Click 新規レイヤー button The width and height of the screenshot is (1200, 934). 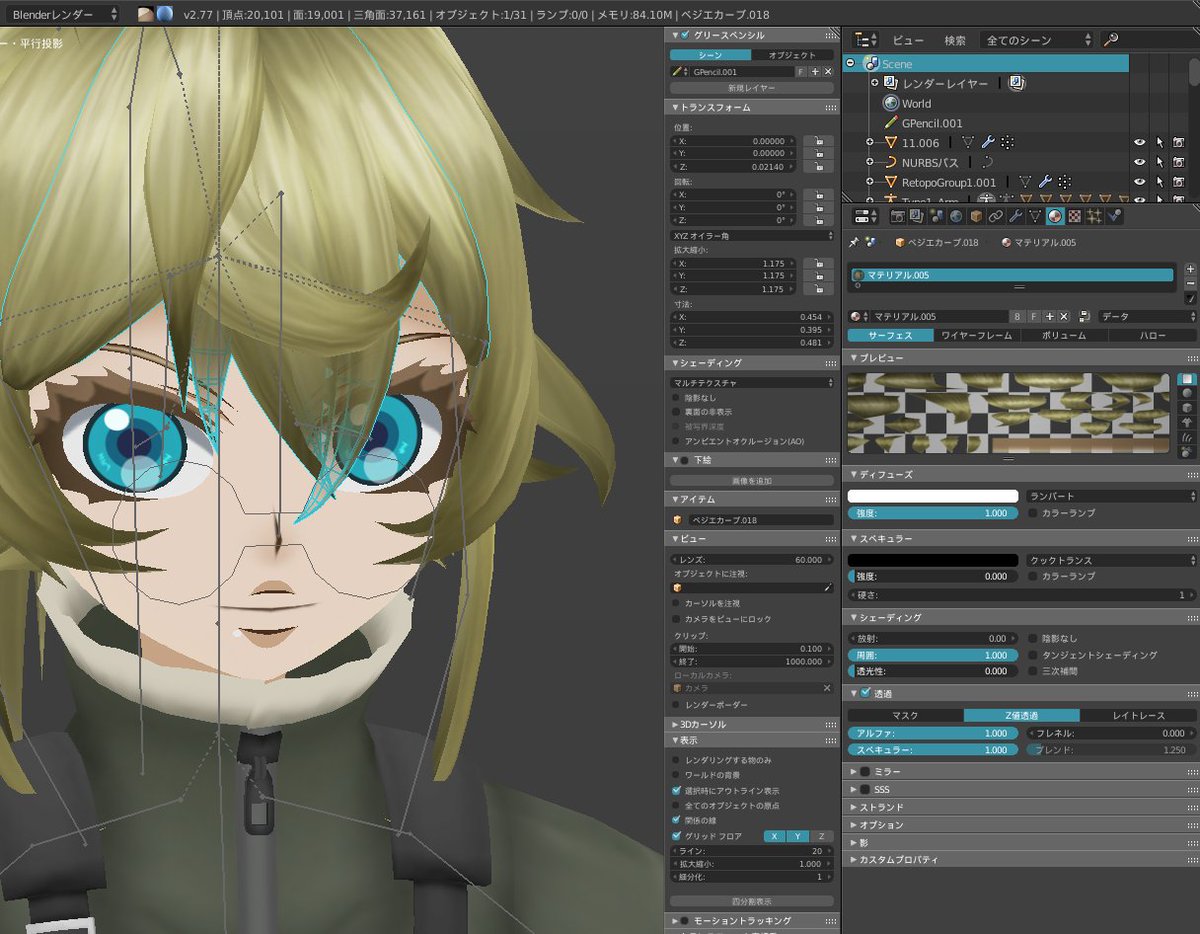coord(752,88)
